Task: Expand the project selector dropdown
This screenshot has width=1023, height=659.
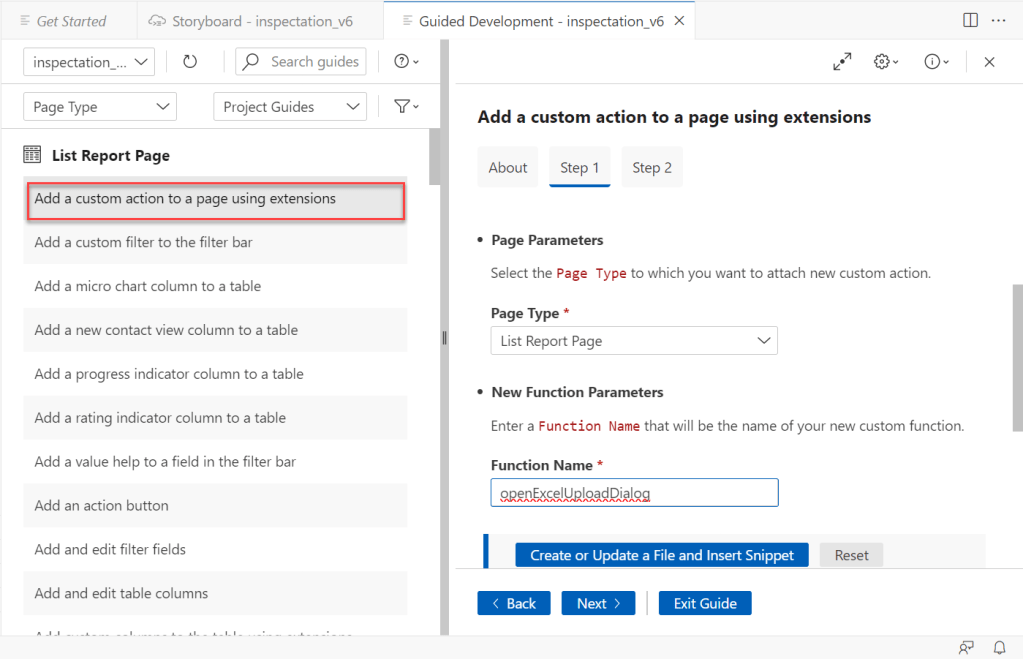Action: (x=89, y=62)
